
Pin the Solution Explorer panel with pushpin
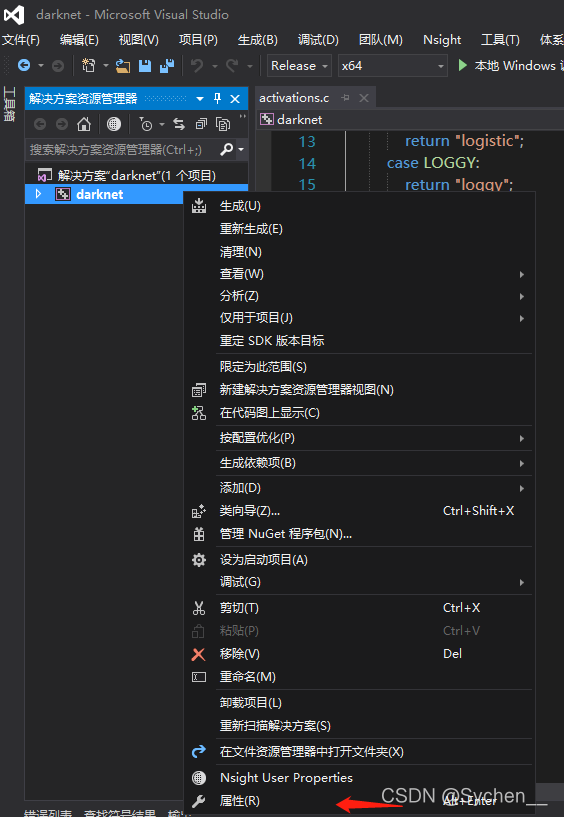point(217,98)
